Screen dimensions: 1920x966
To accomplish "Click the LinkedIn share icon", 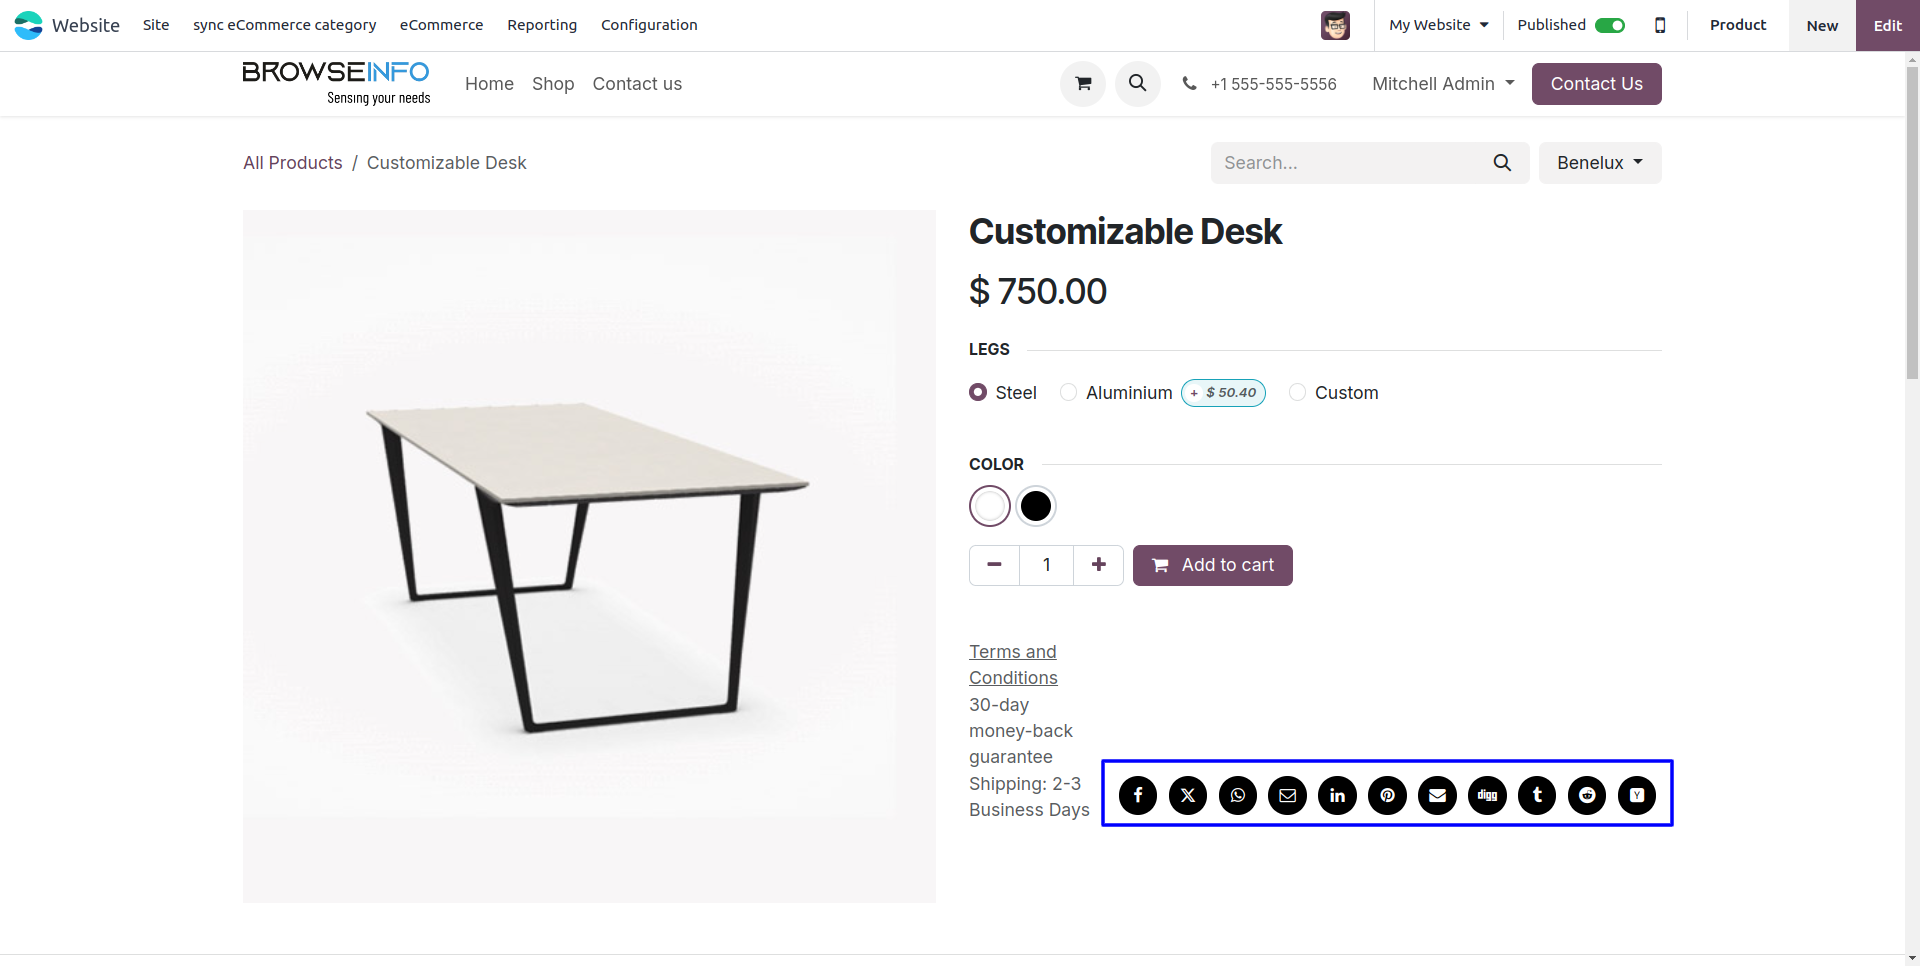I will 1338,795.
